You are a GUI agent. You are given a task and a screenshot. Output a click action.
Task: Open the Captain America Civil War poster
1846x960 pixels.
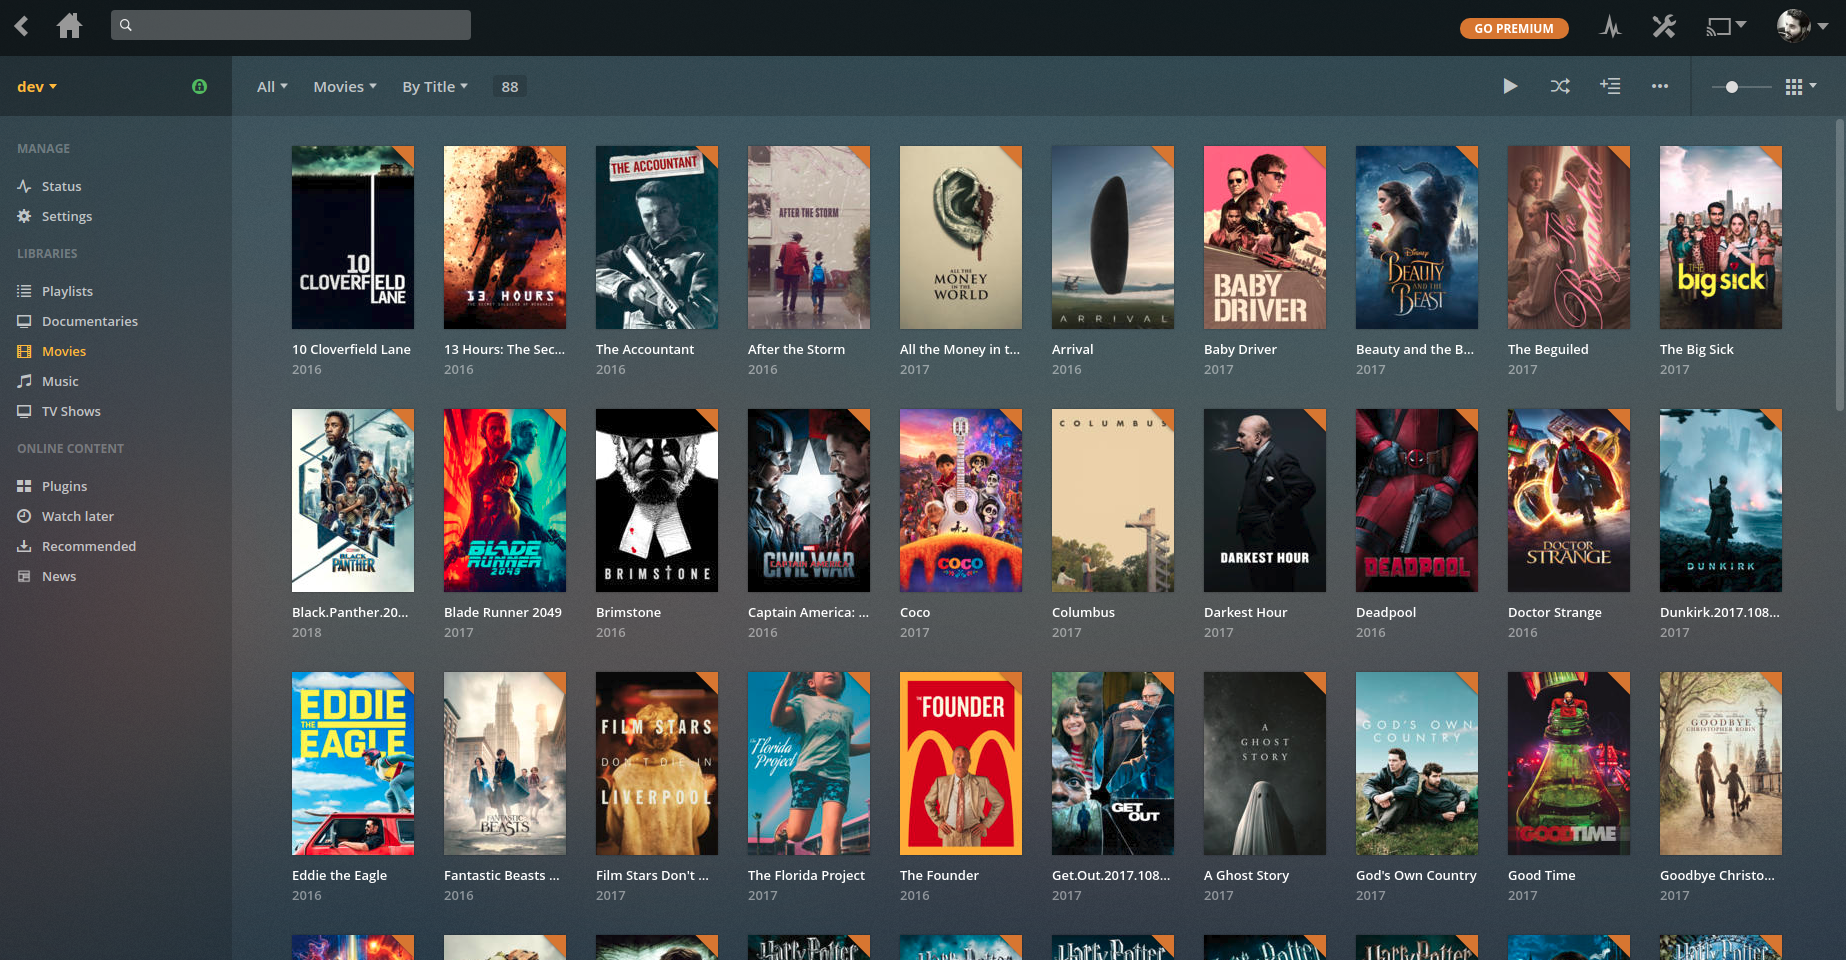point(809,500)
